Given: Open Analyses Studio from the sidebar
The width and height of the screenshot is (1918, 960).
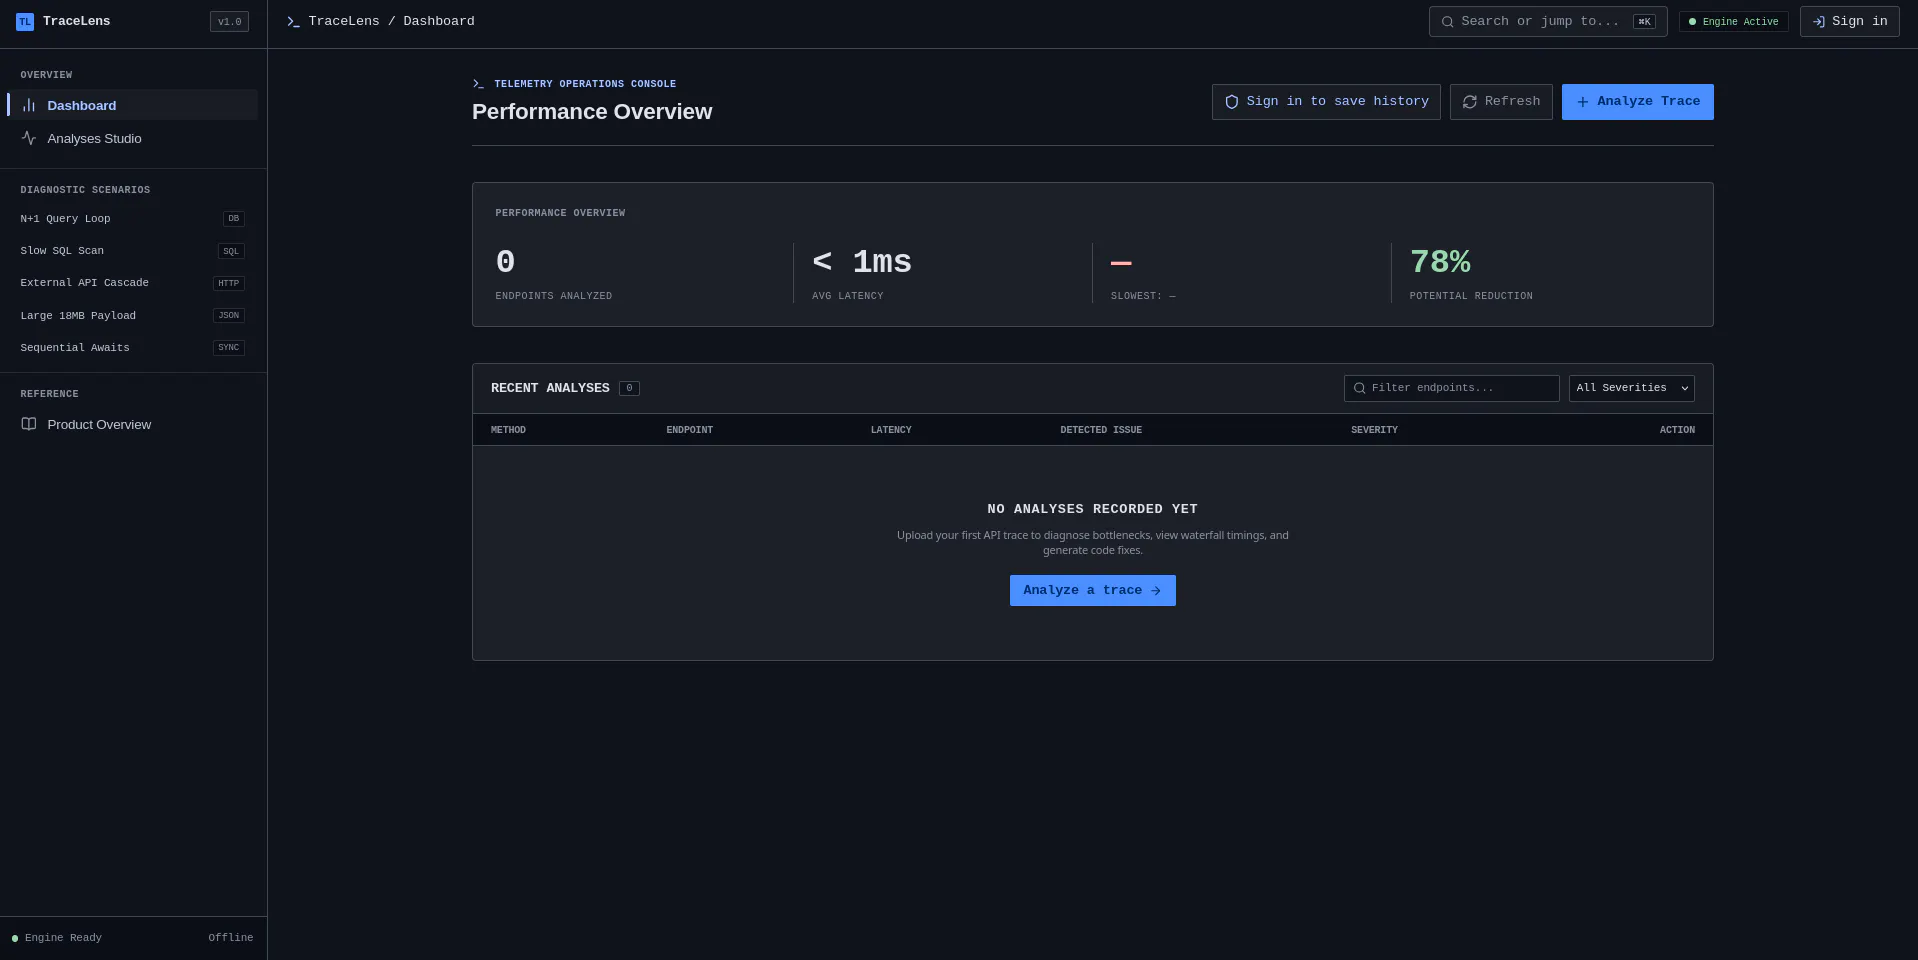Looking at the screenshot, I should click(132, 138).
